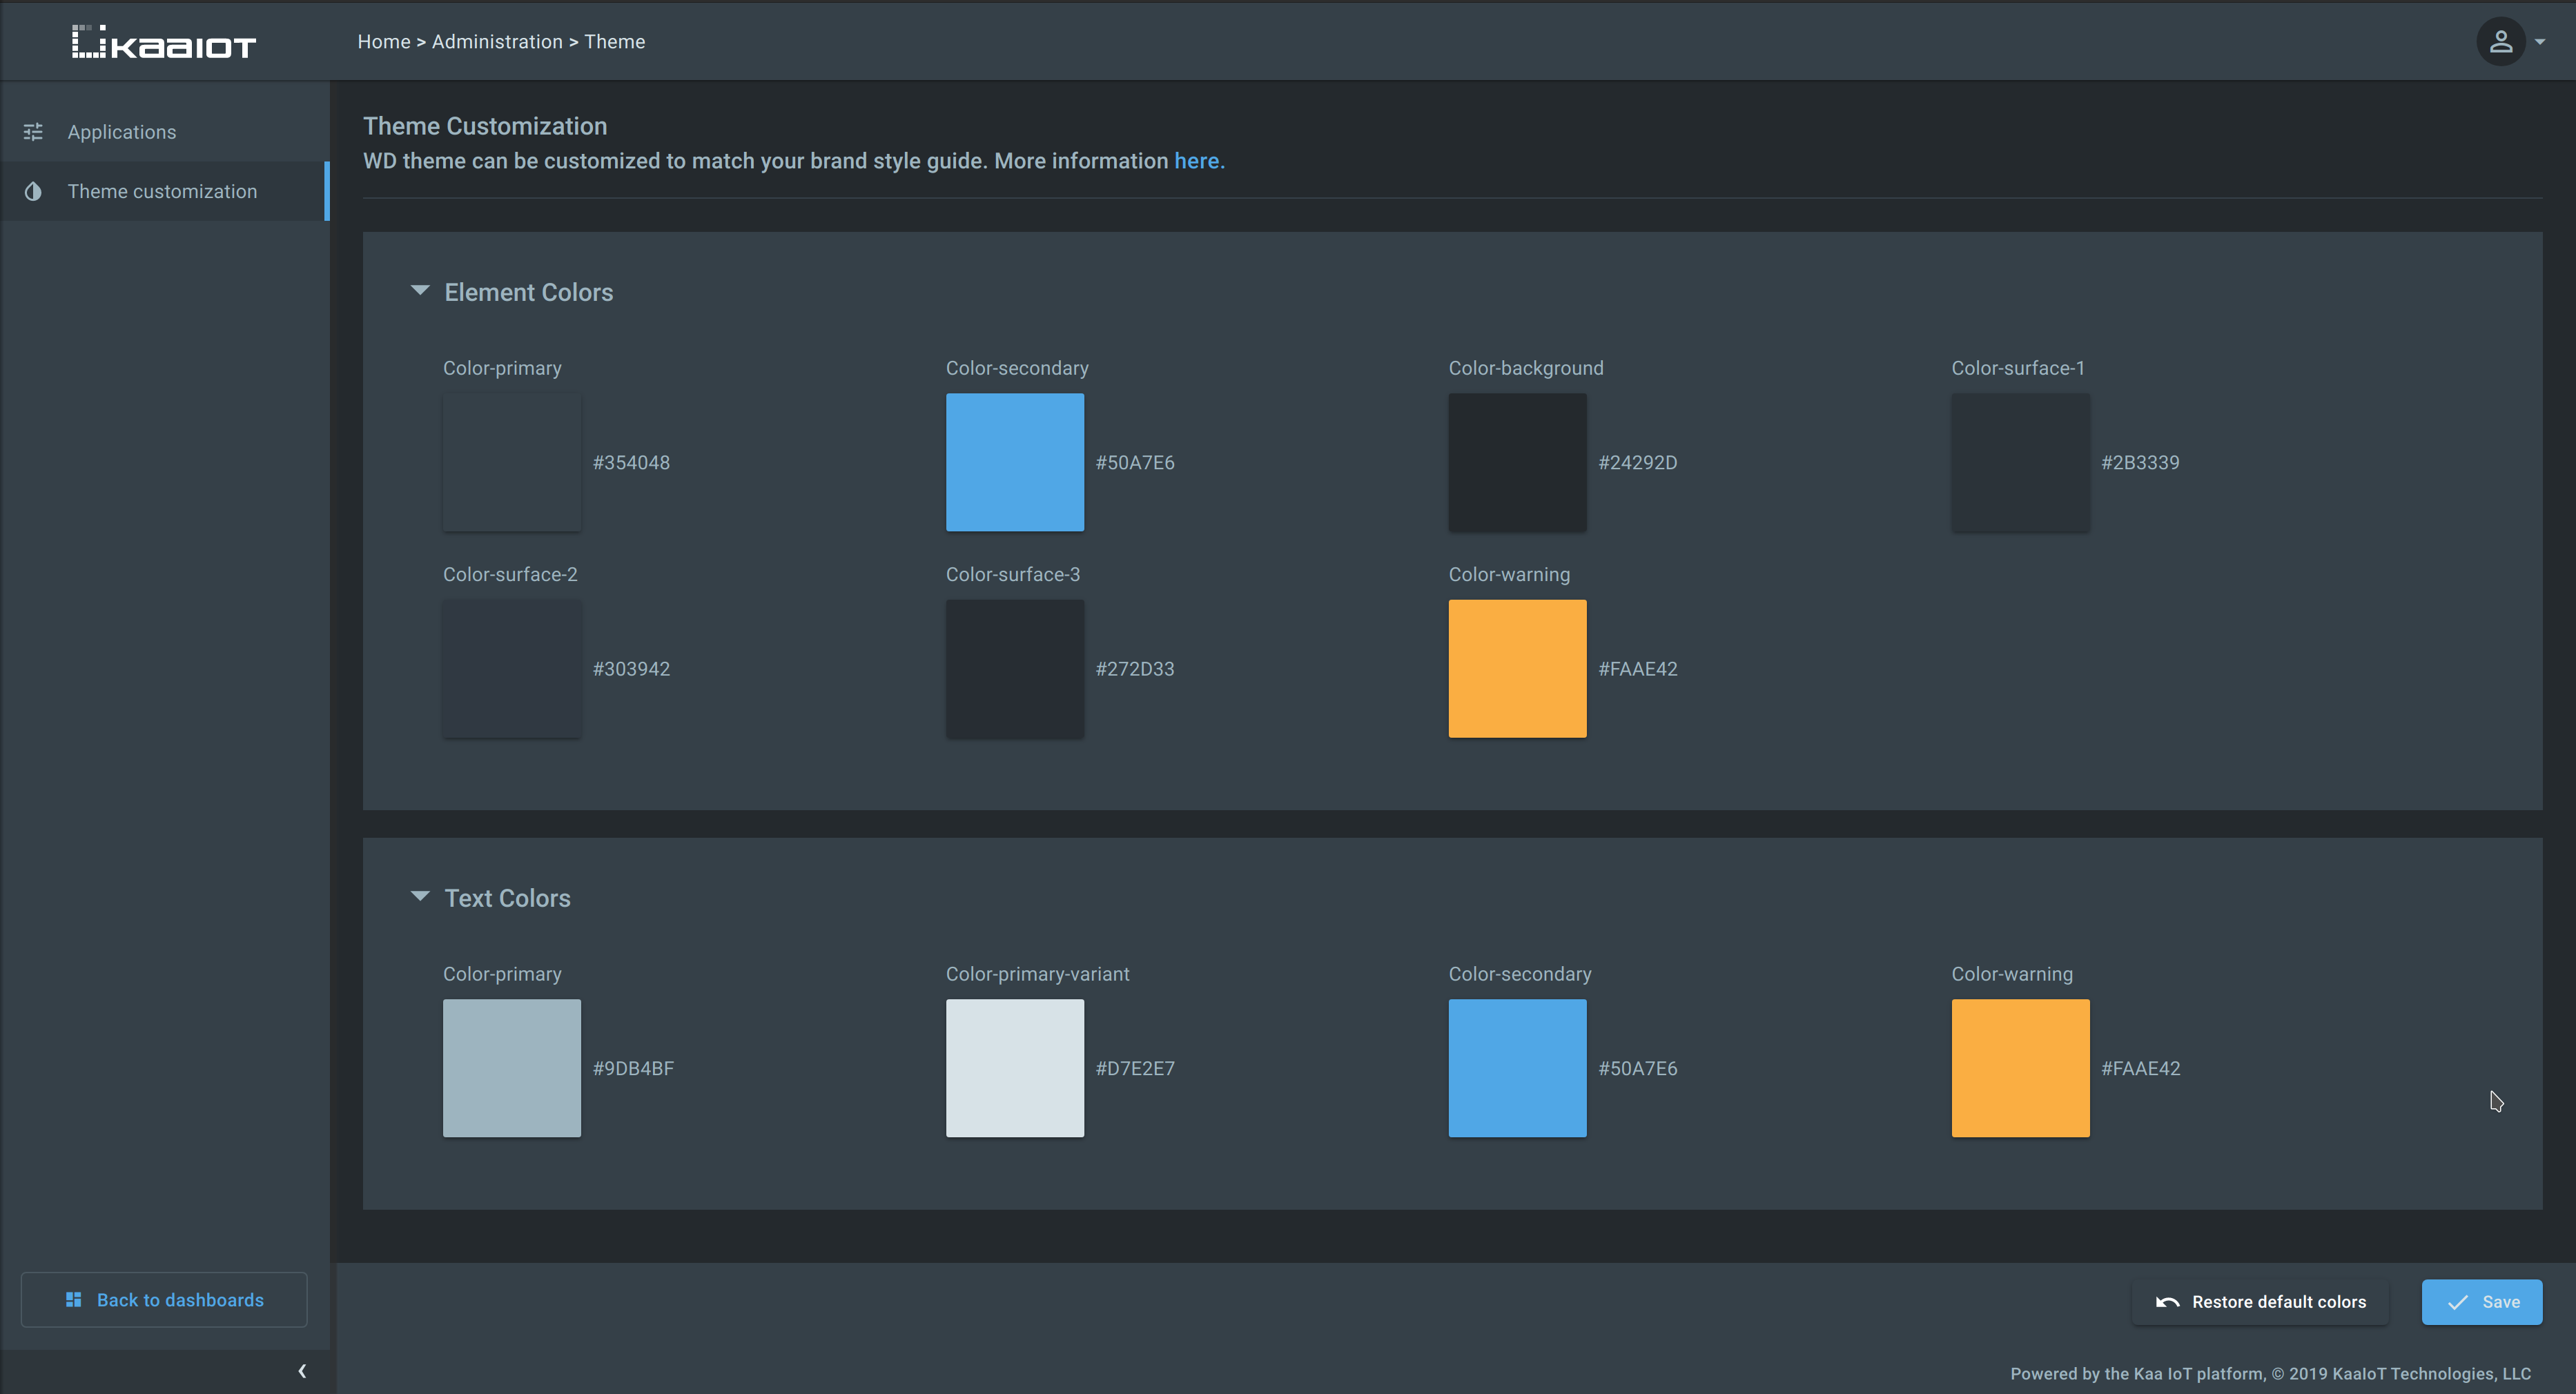
Task: Click the Applications sidebar icon
Action: (32, 130)
